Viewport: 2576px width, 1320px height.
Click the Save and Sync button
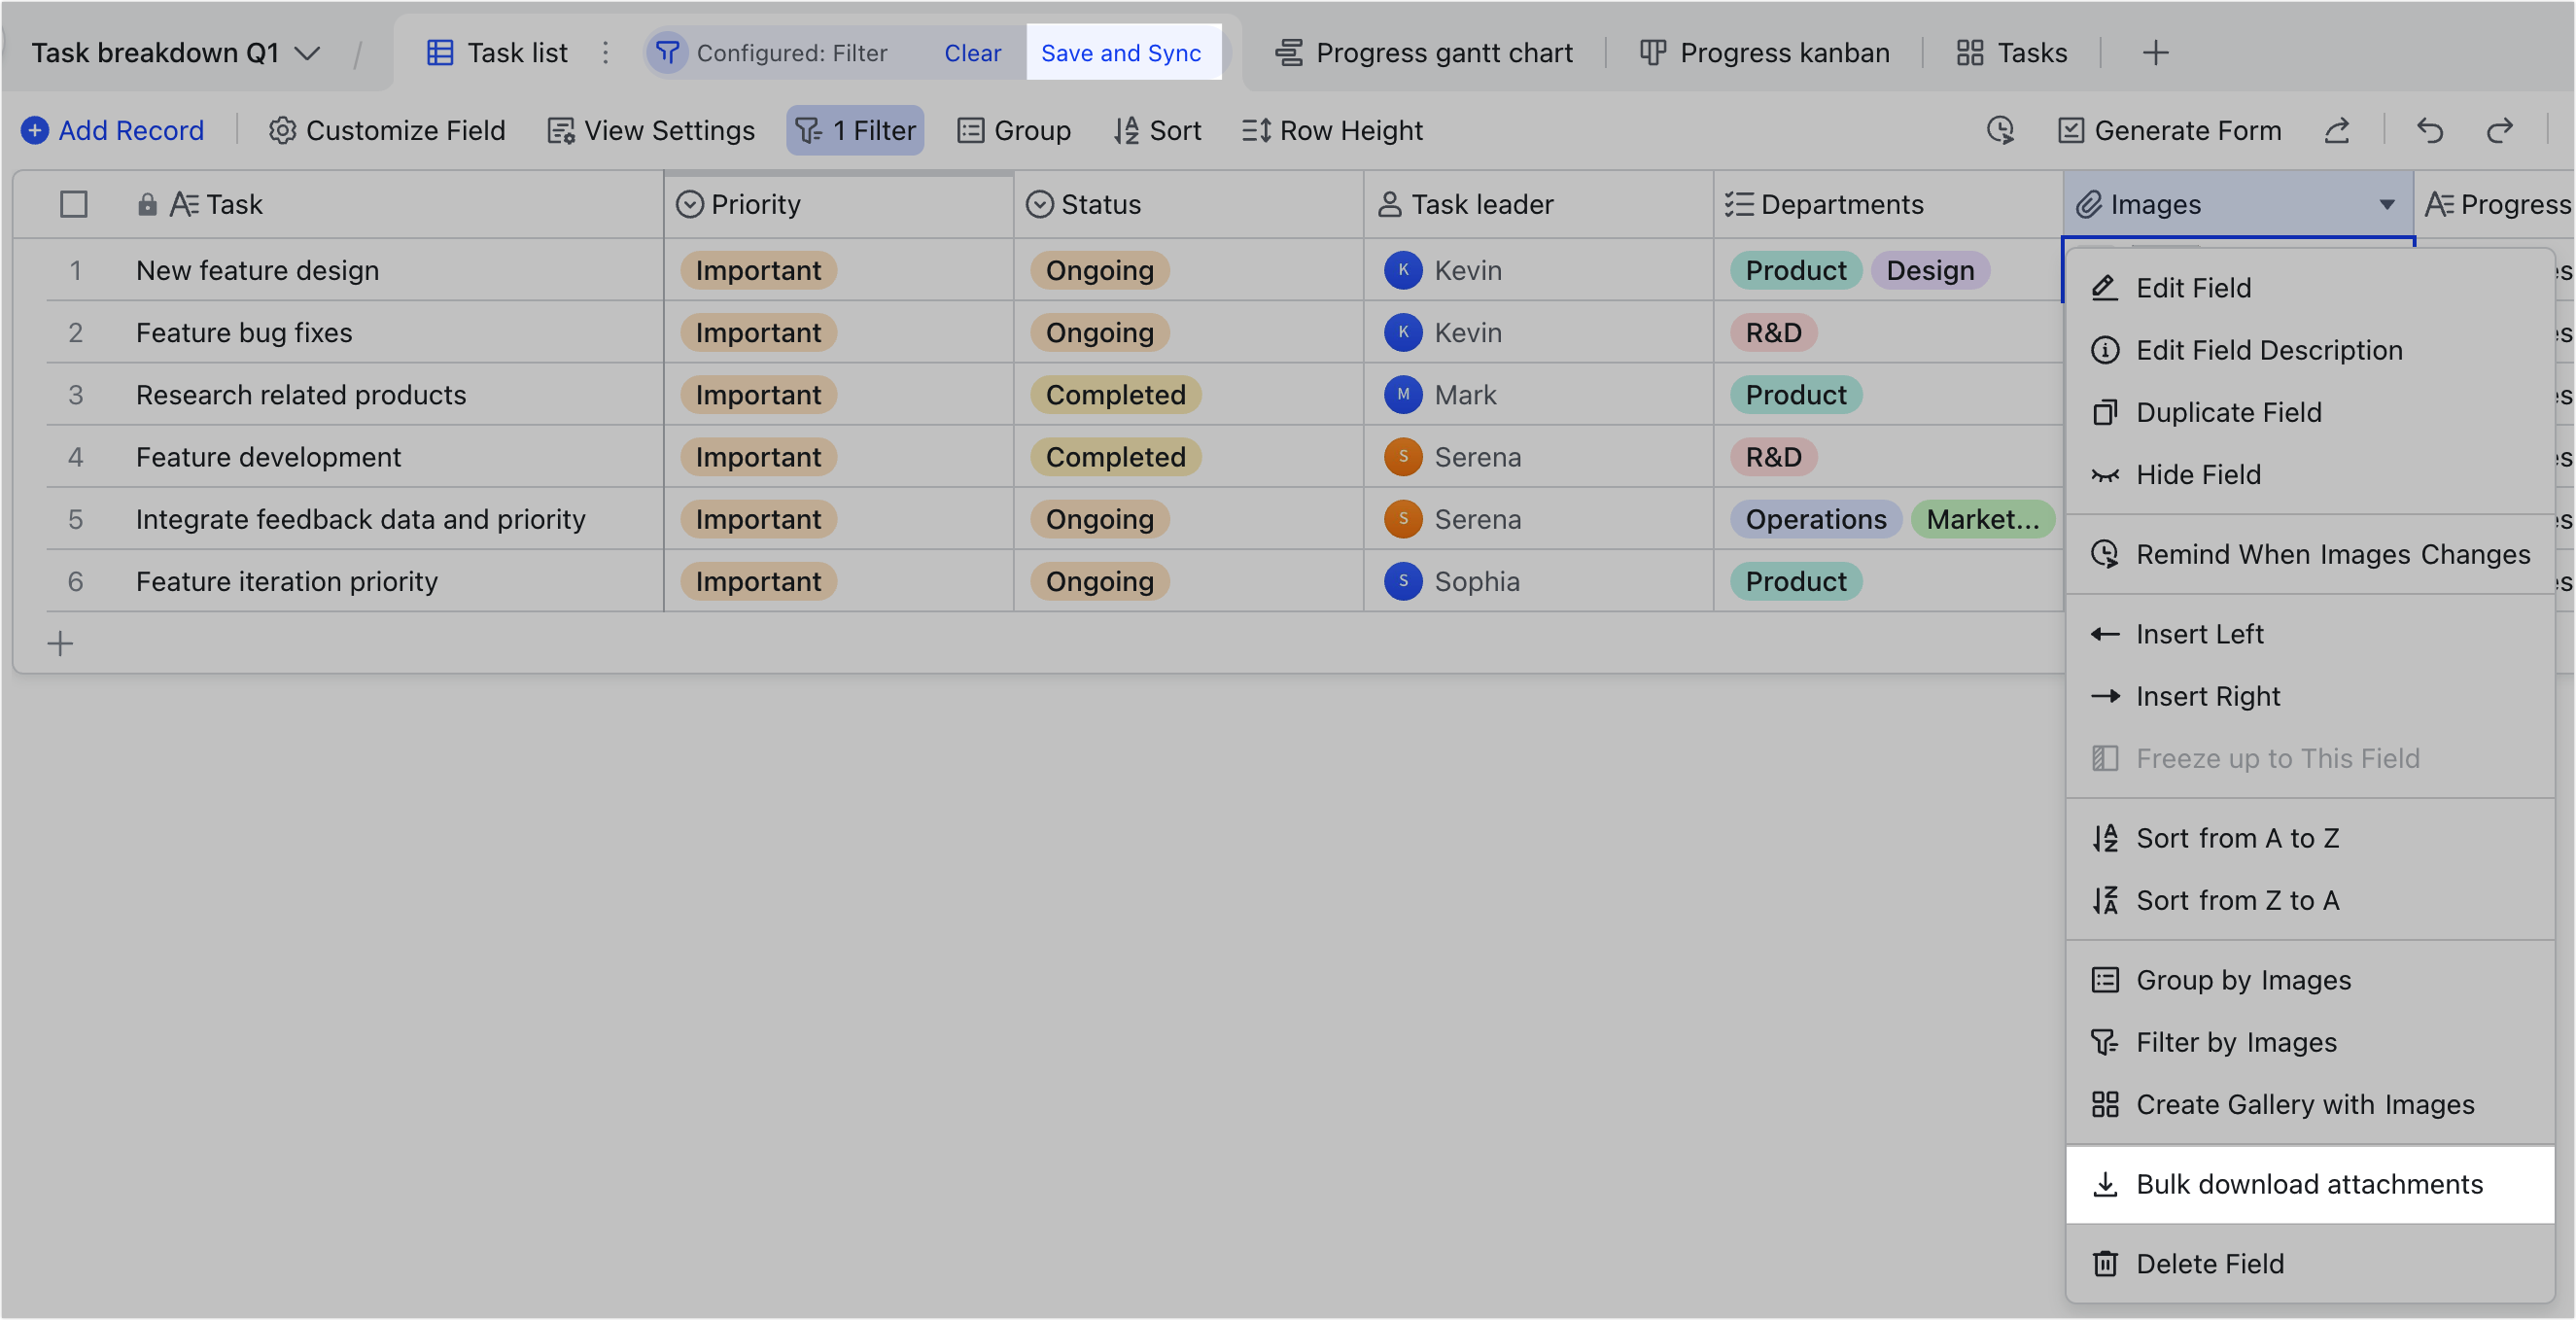tap(1123, 52)
